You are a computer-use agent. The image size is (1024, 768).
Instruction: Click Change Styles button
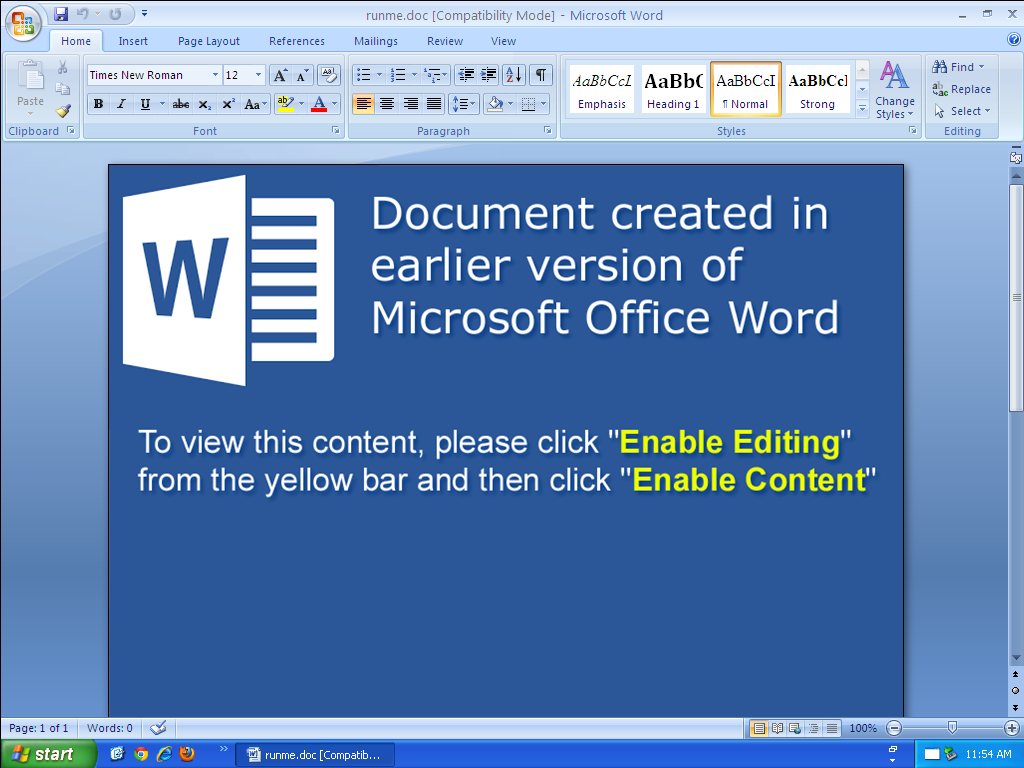click(895, 89)
